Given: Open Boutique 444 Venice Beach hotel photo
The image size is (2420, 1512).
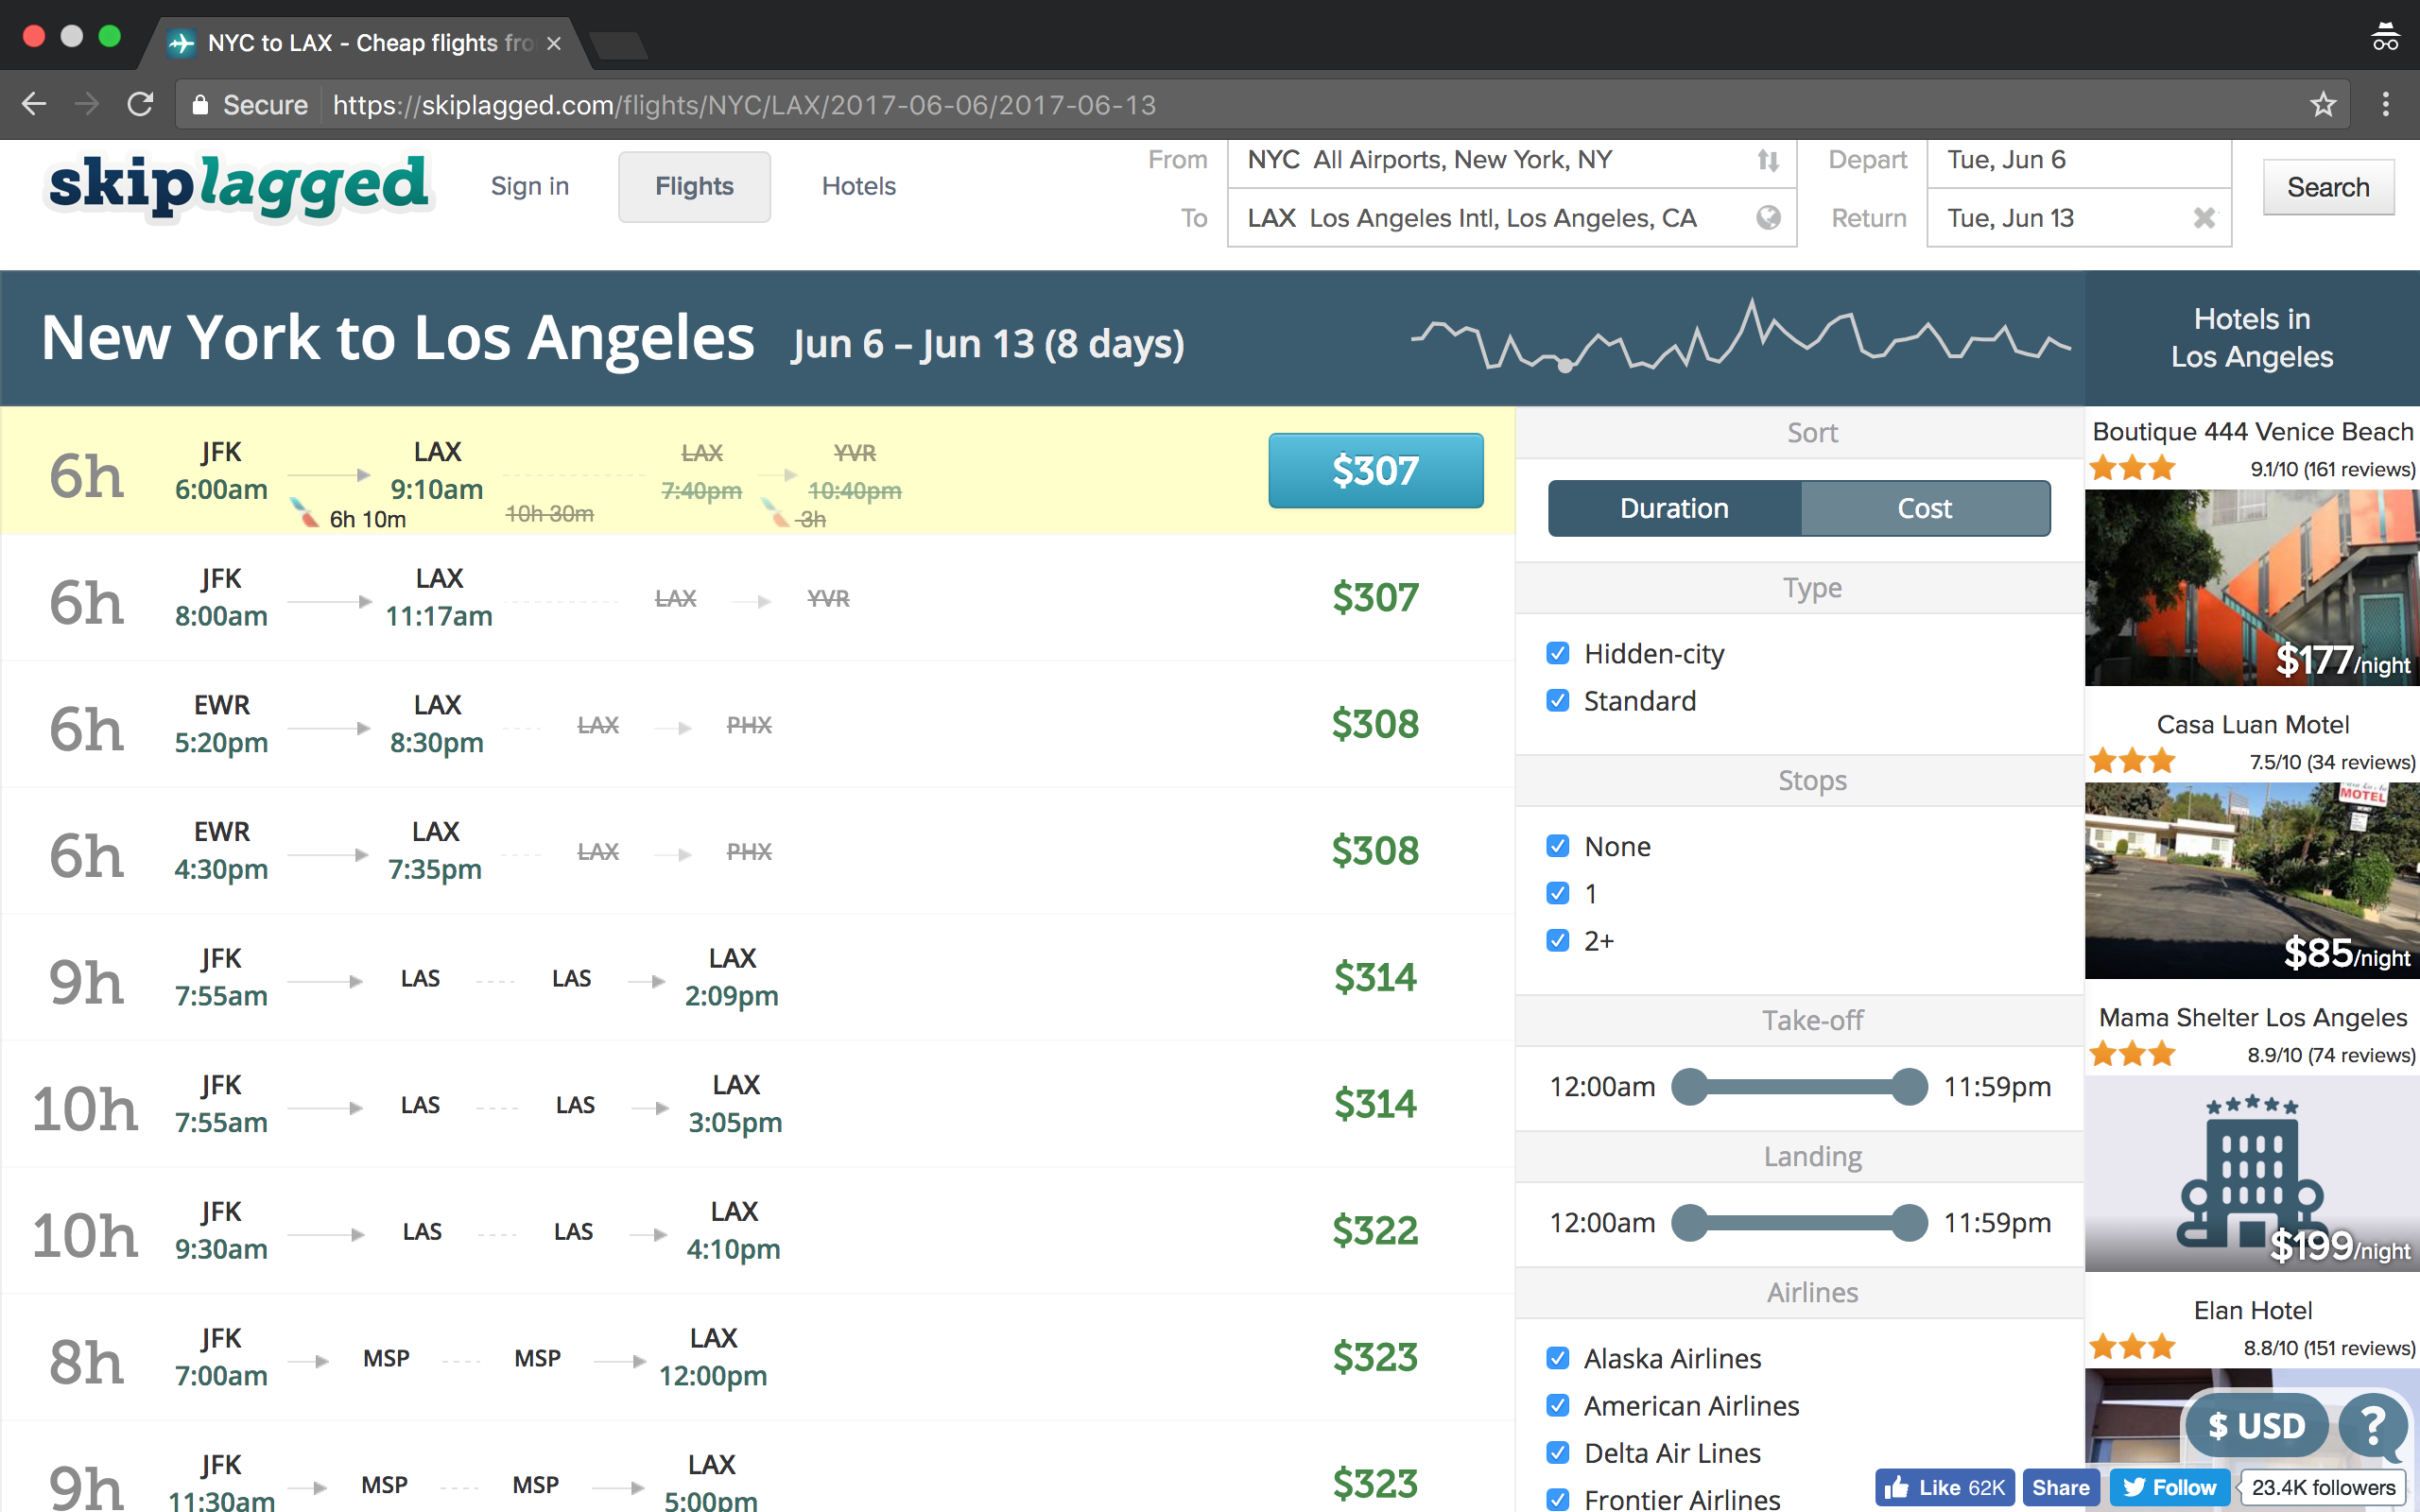Looking at the screenshot, I should click(x=2252, y=587).
